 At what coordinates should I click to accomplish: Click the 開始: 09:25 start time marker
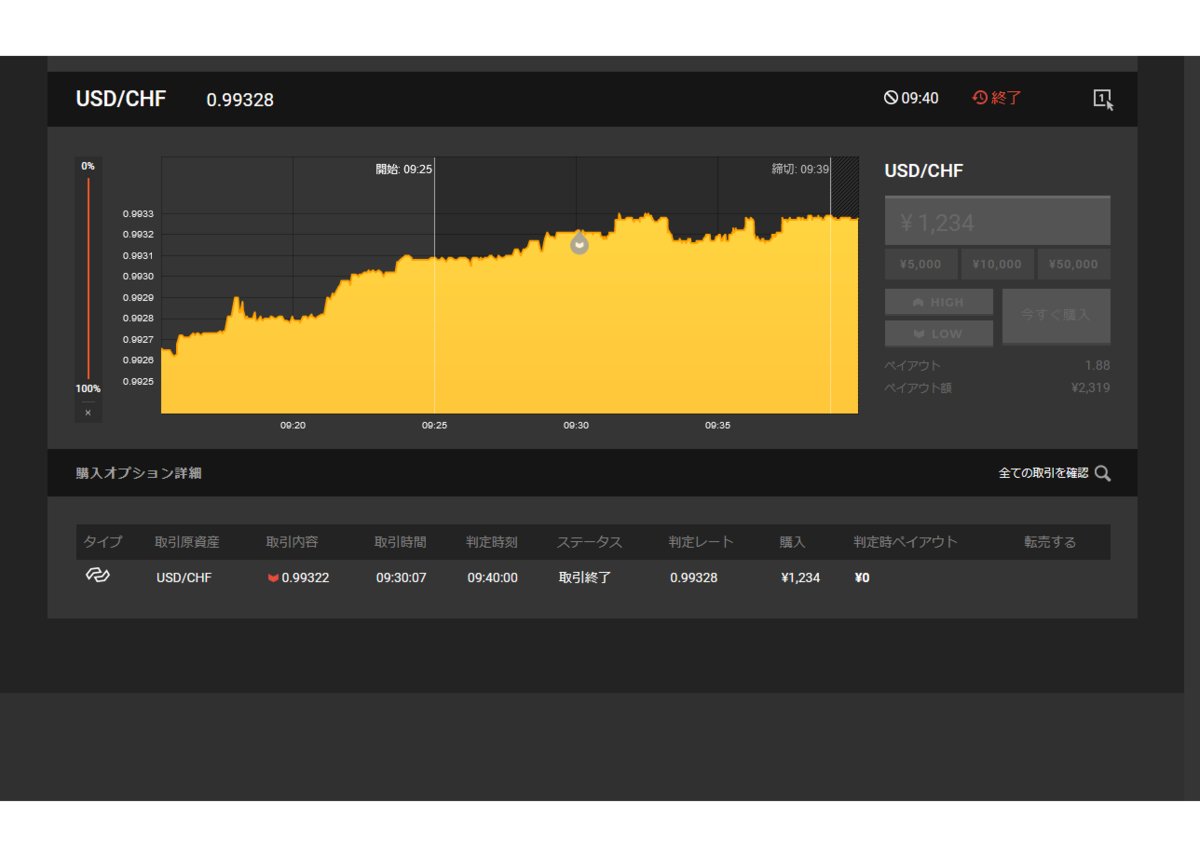coord(404,170)
